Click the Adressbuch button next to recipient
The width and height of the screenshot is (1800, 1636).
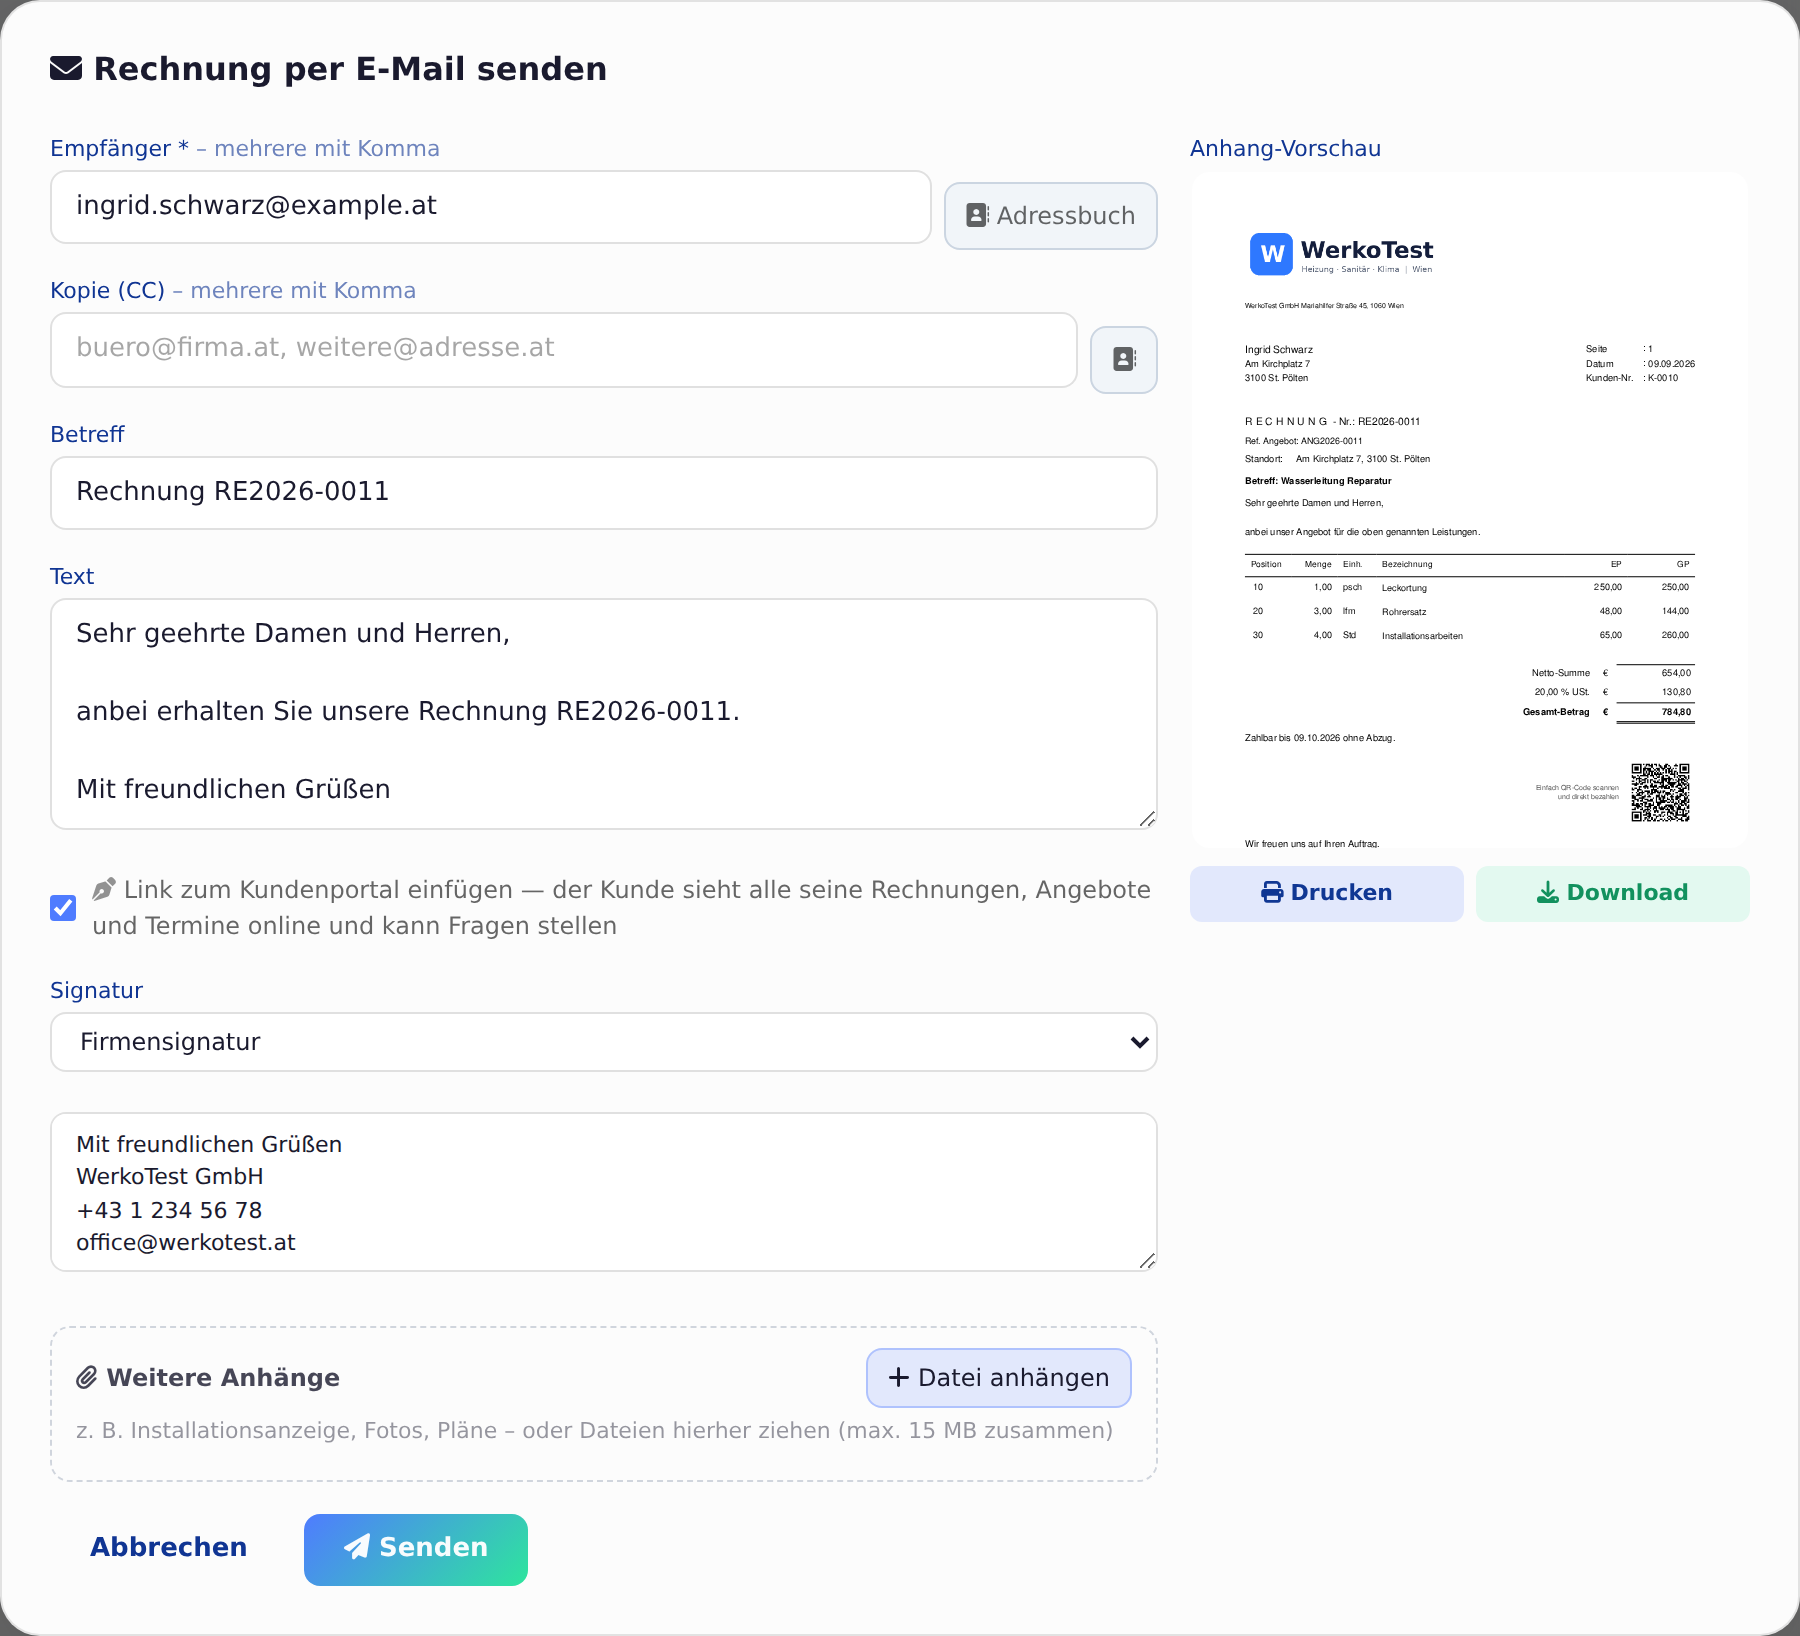[x=1050, y=216]
